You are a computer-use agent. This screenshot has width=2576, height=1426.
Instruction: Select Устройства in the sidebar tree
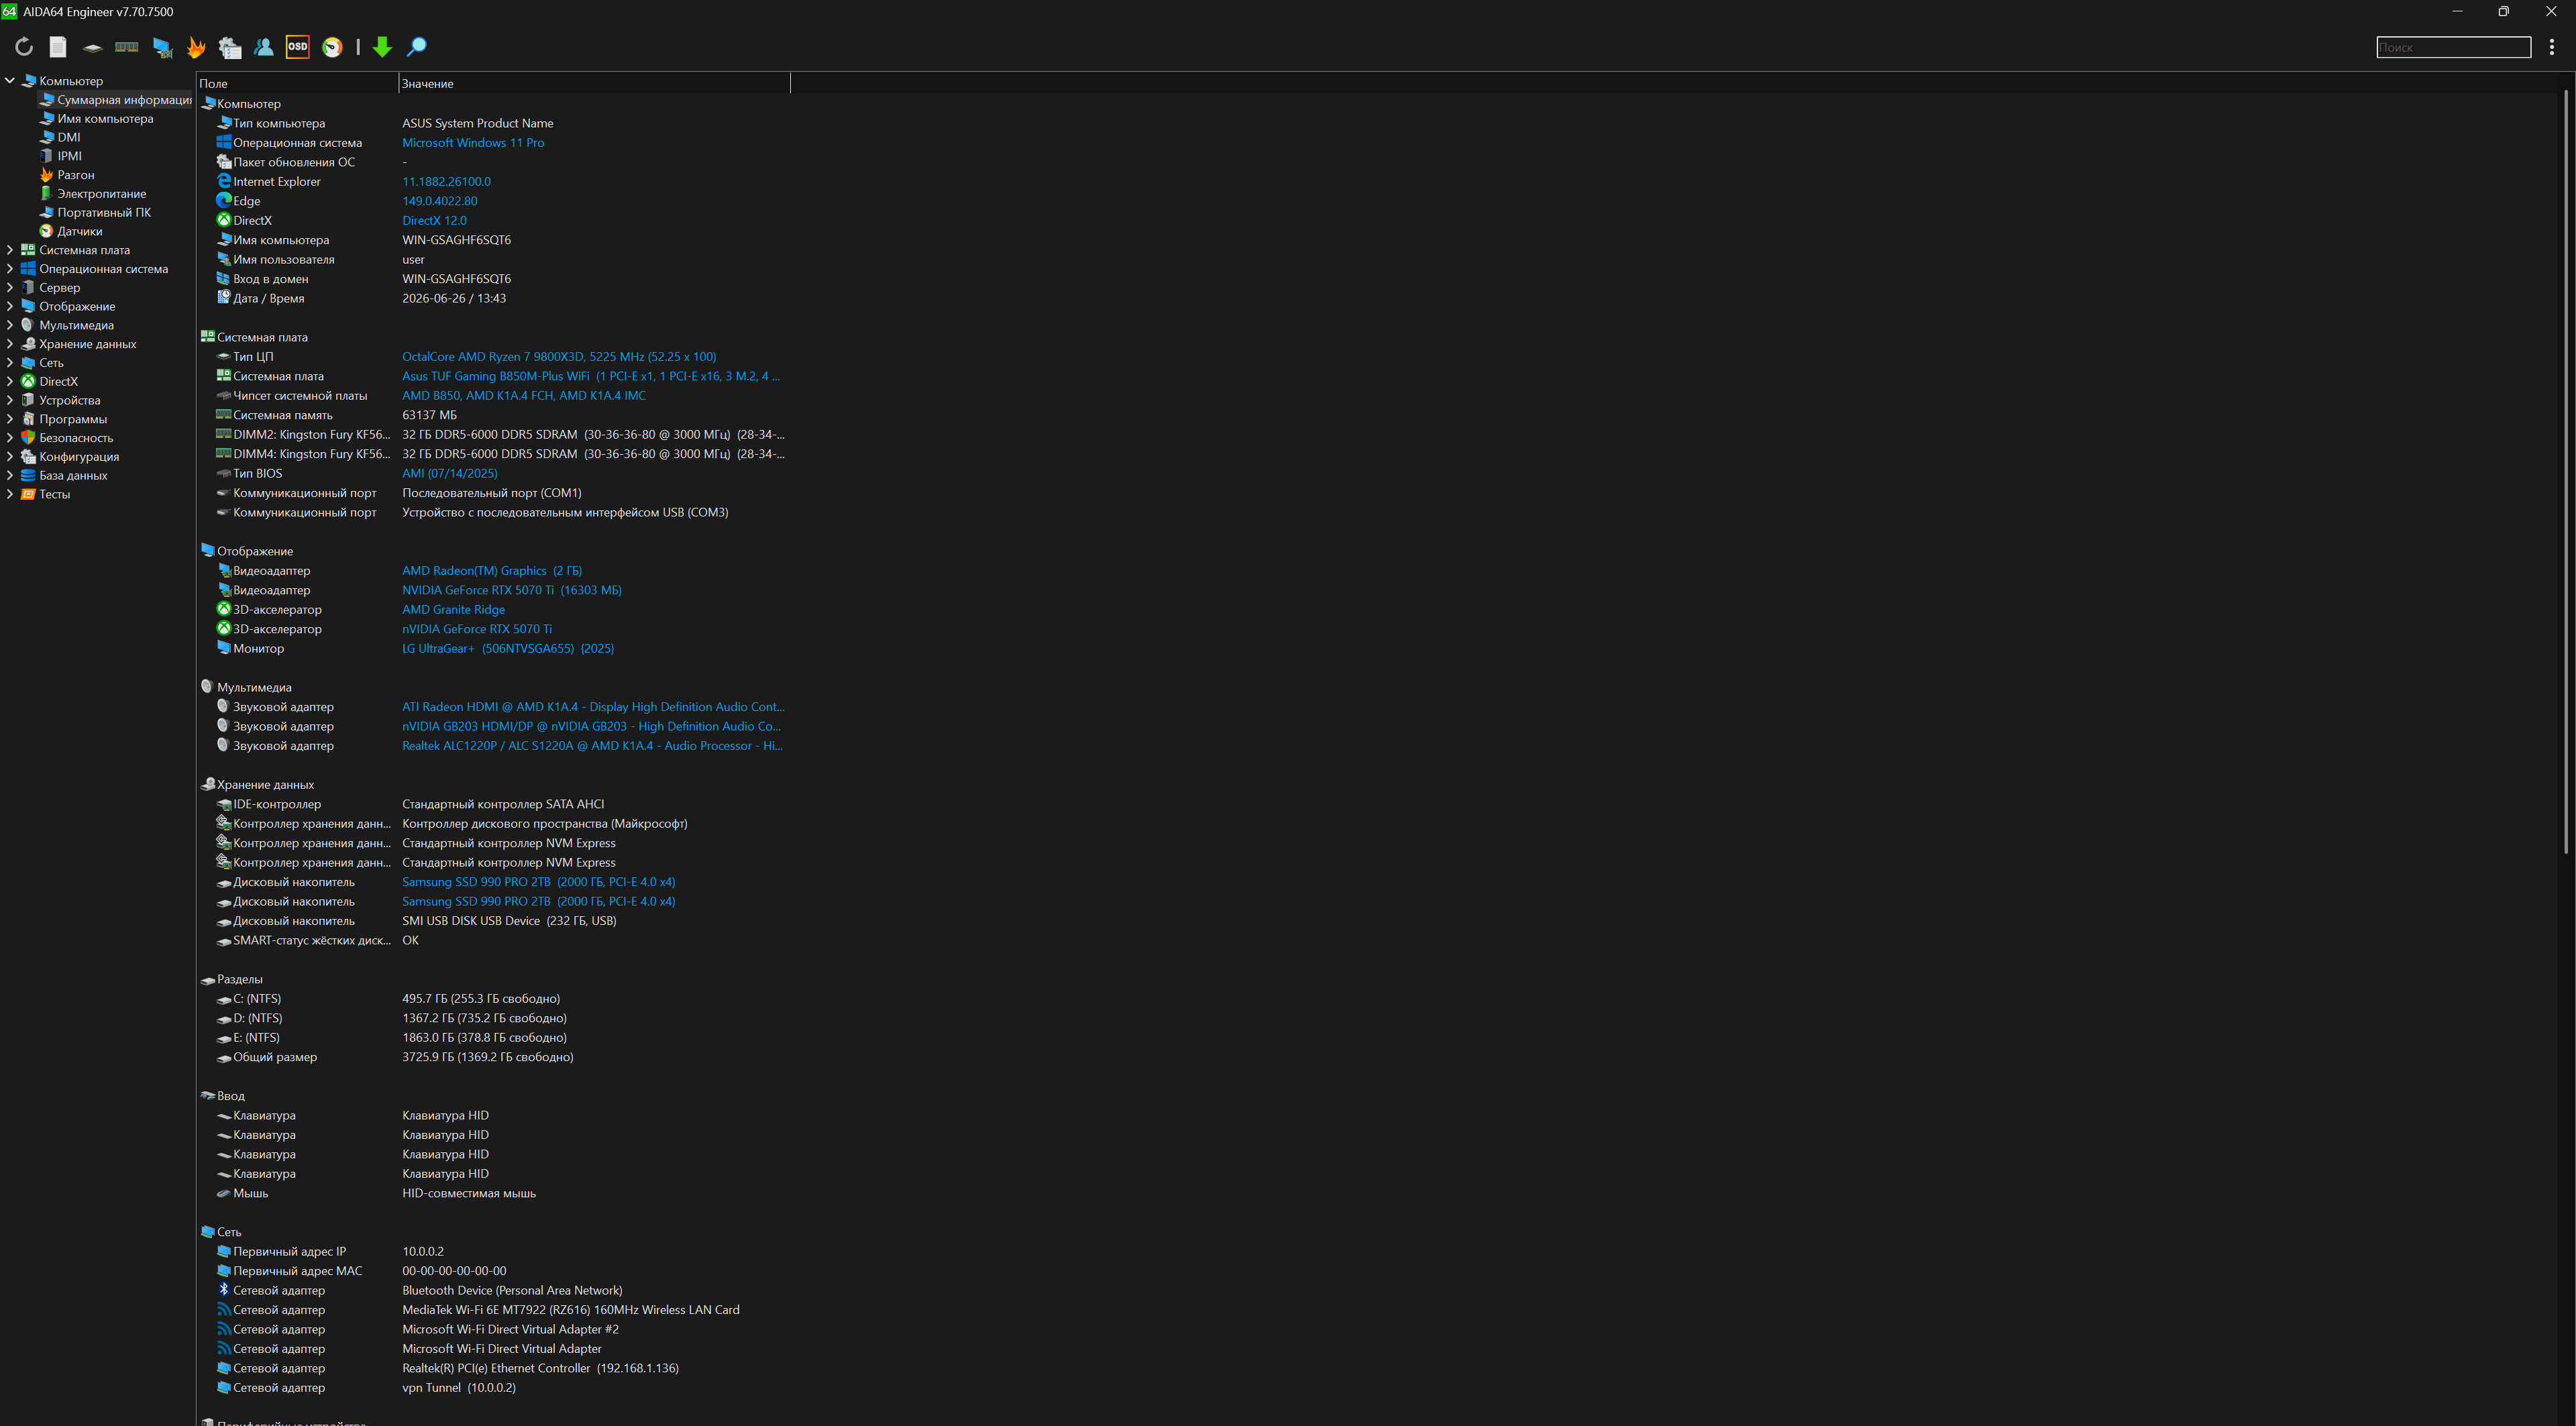point(70,400)
